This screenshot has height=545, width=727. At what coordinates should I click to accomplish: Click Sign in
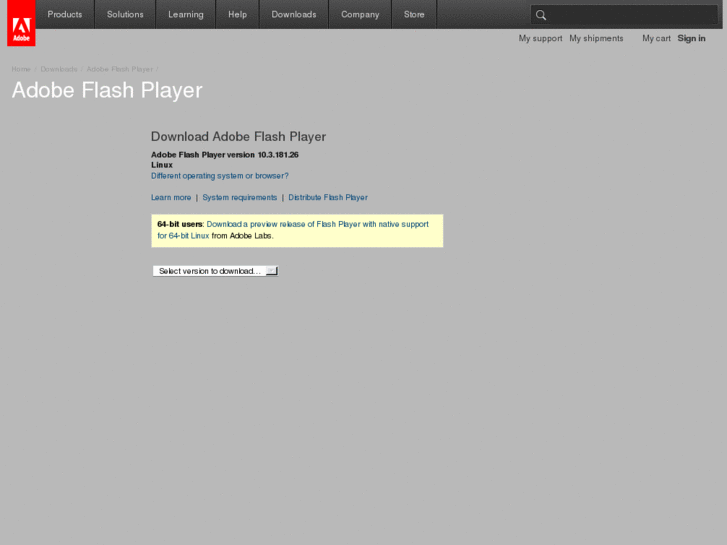pyautogui.click(x=691, y=38)
